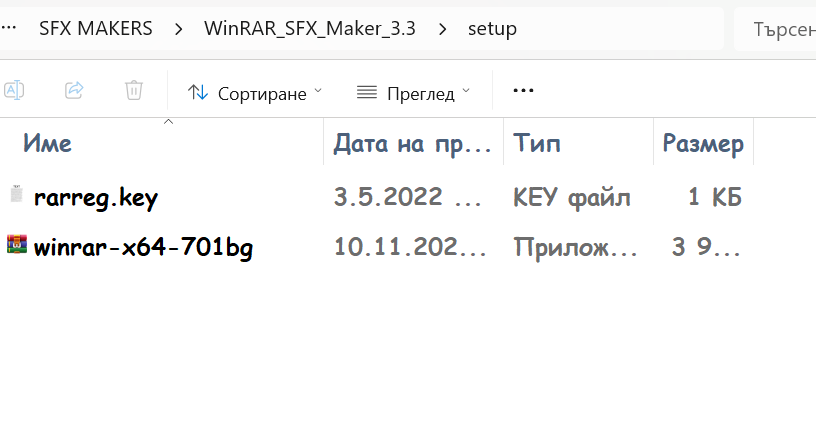Click the Rename toolbar icon
The height and width of the screenshot is (432, 816).
(x=13, y=90)
